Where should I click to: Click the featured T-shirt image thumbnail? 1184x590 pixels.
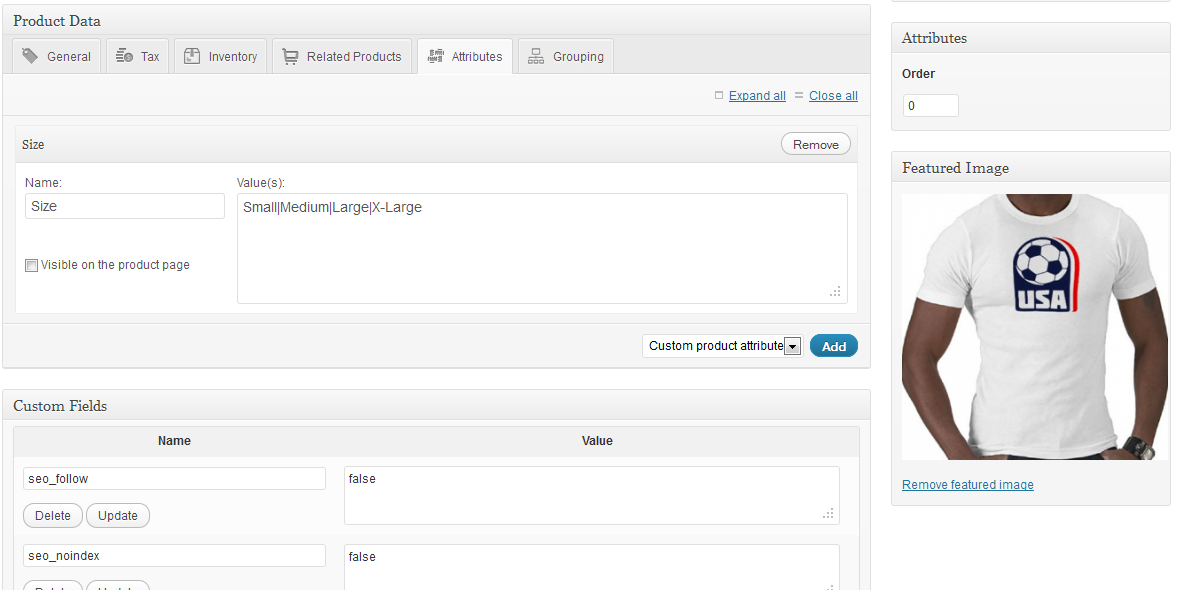pyautogui.click(x=1034, y=326)
